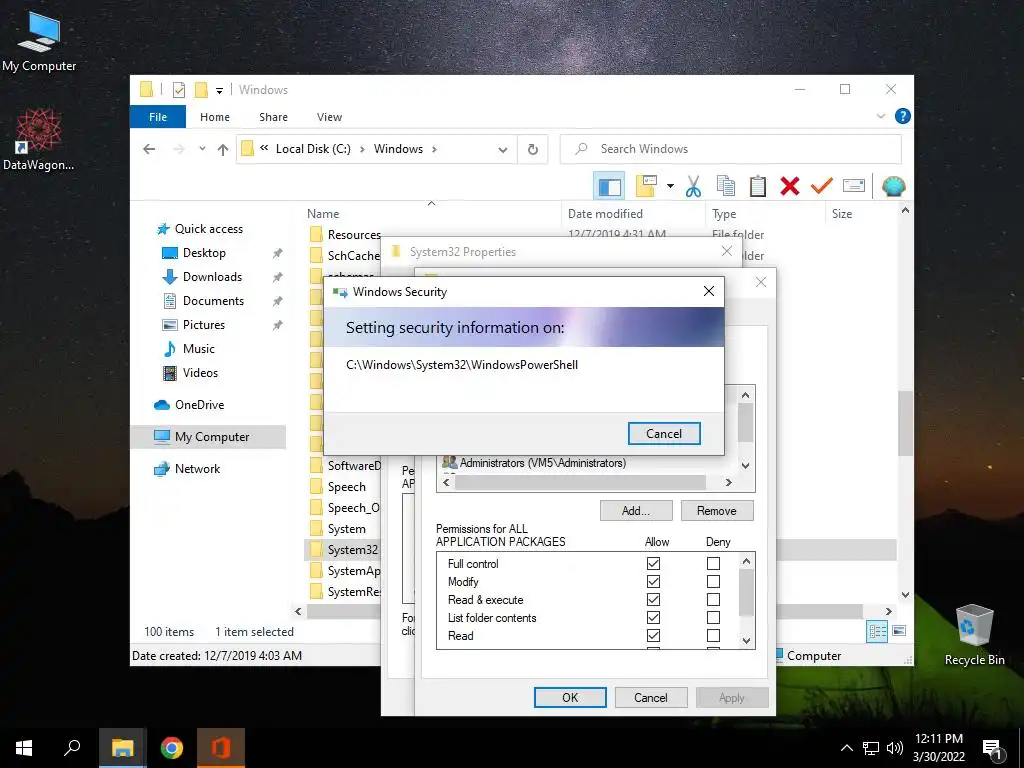The image size is (1024, 768).
Task: Click the chevron after Windows in path
Action: click(434, 149)
